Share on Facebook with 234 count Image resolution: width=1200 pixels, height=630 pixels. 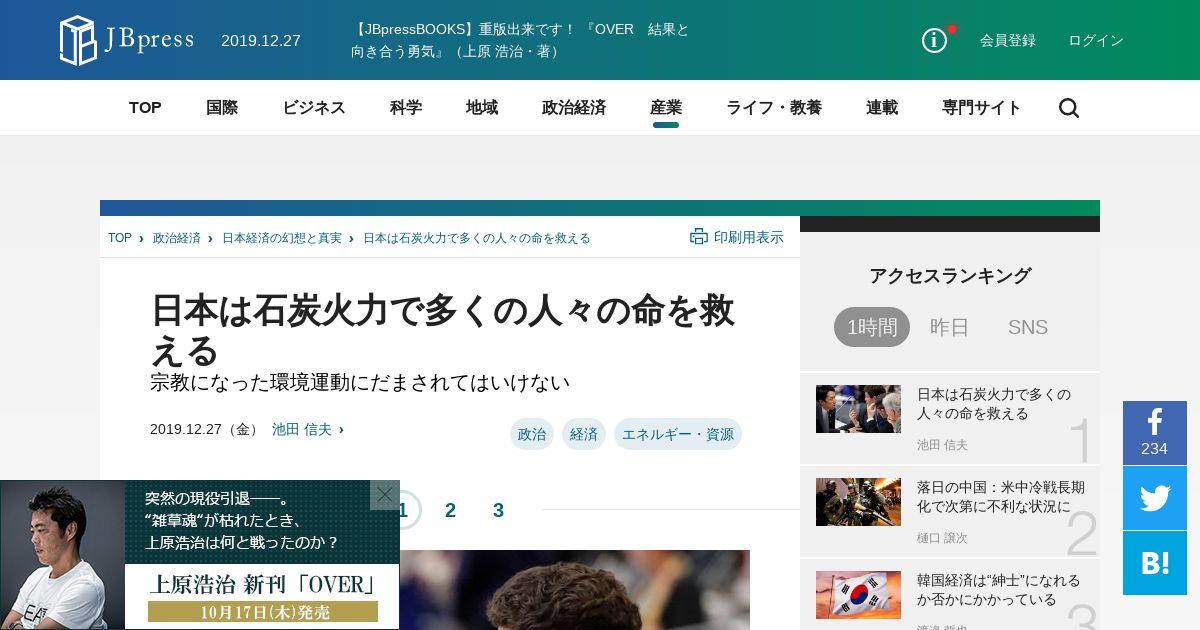pos(1155,433)
